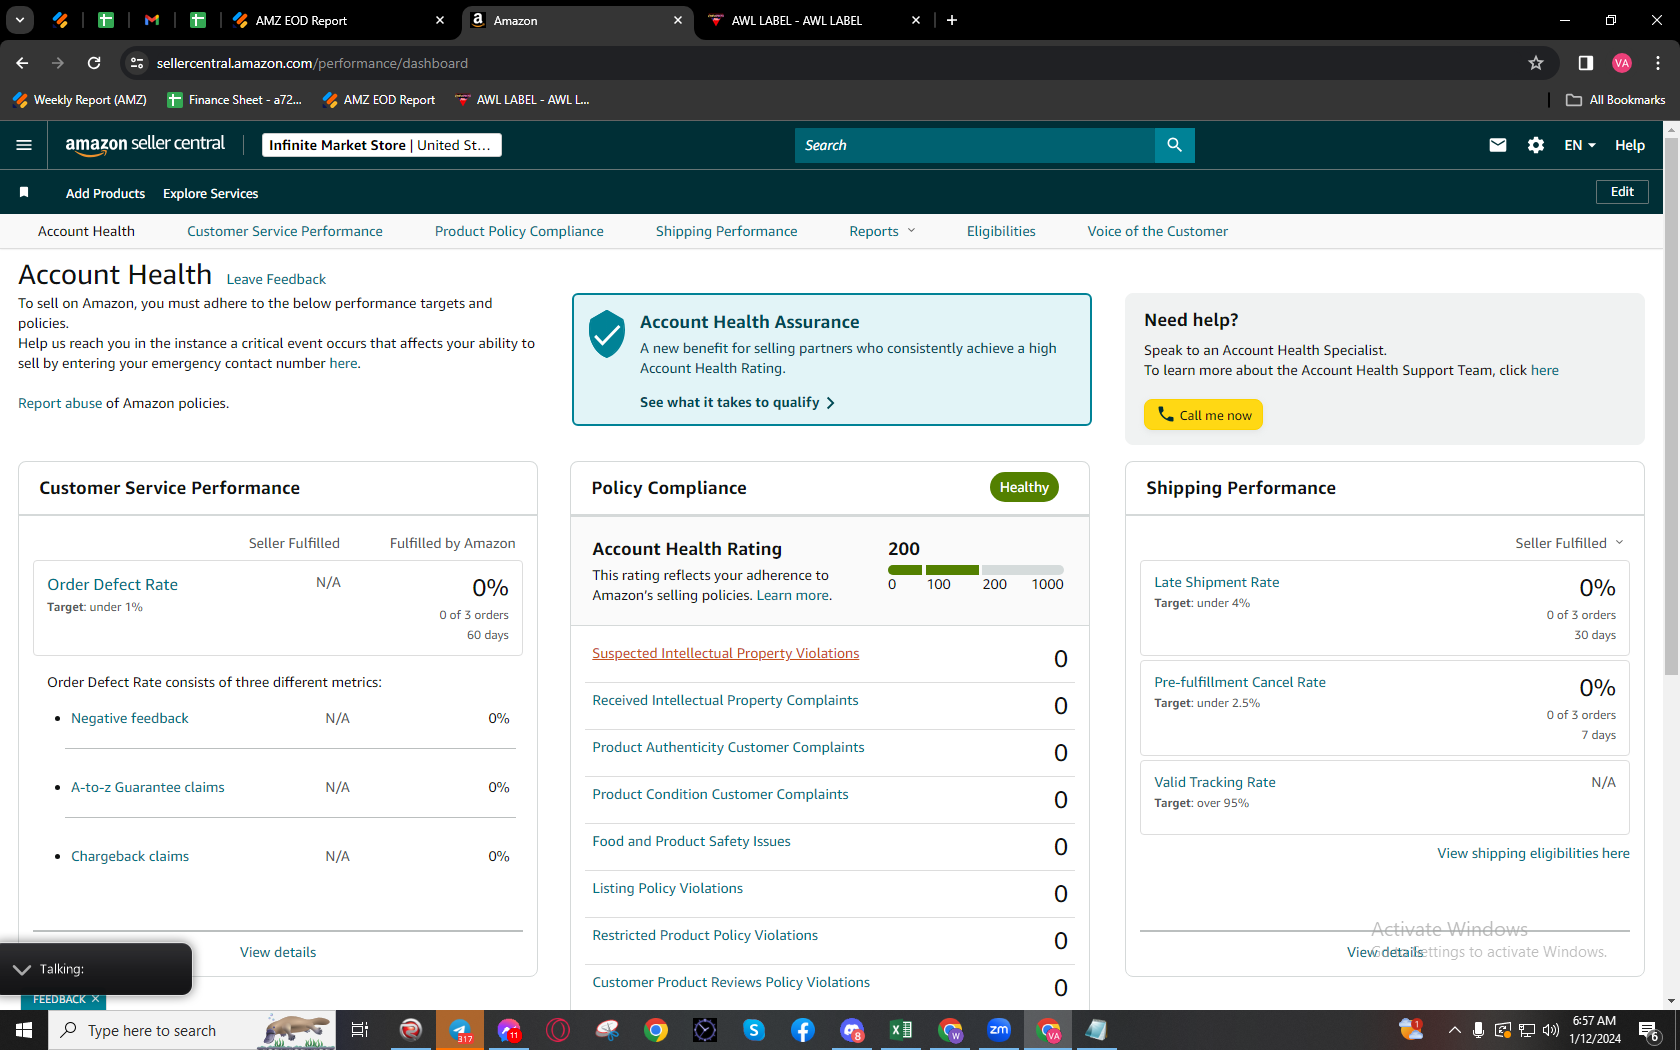Open Skype from the taskbar
Viewport: 1680px width, 1050px height.
754,1030
